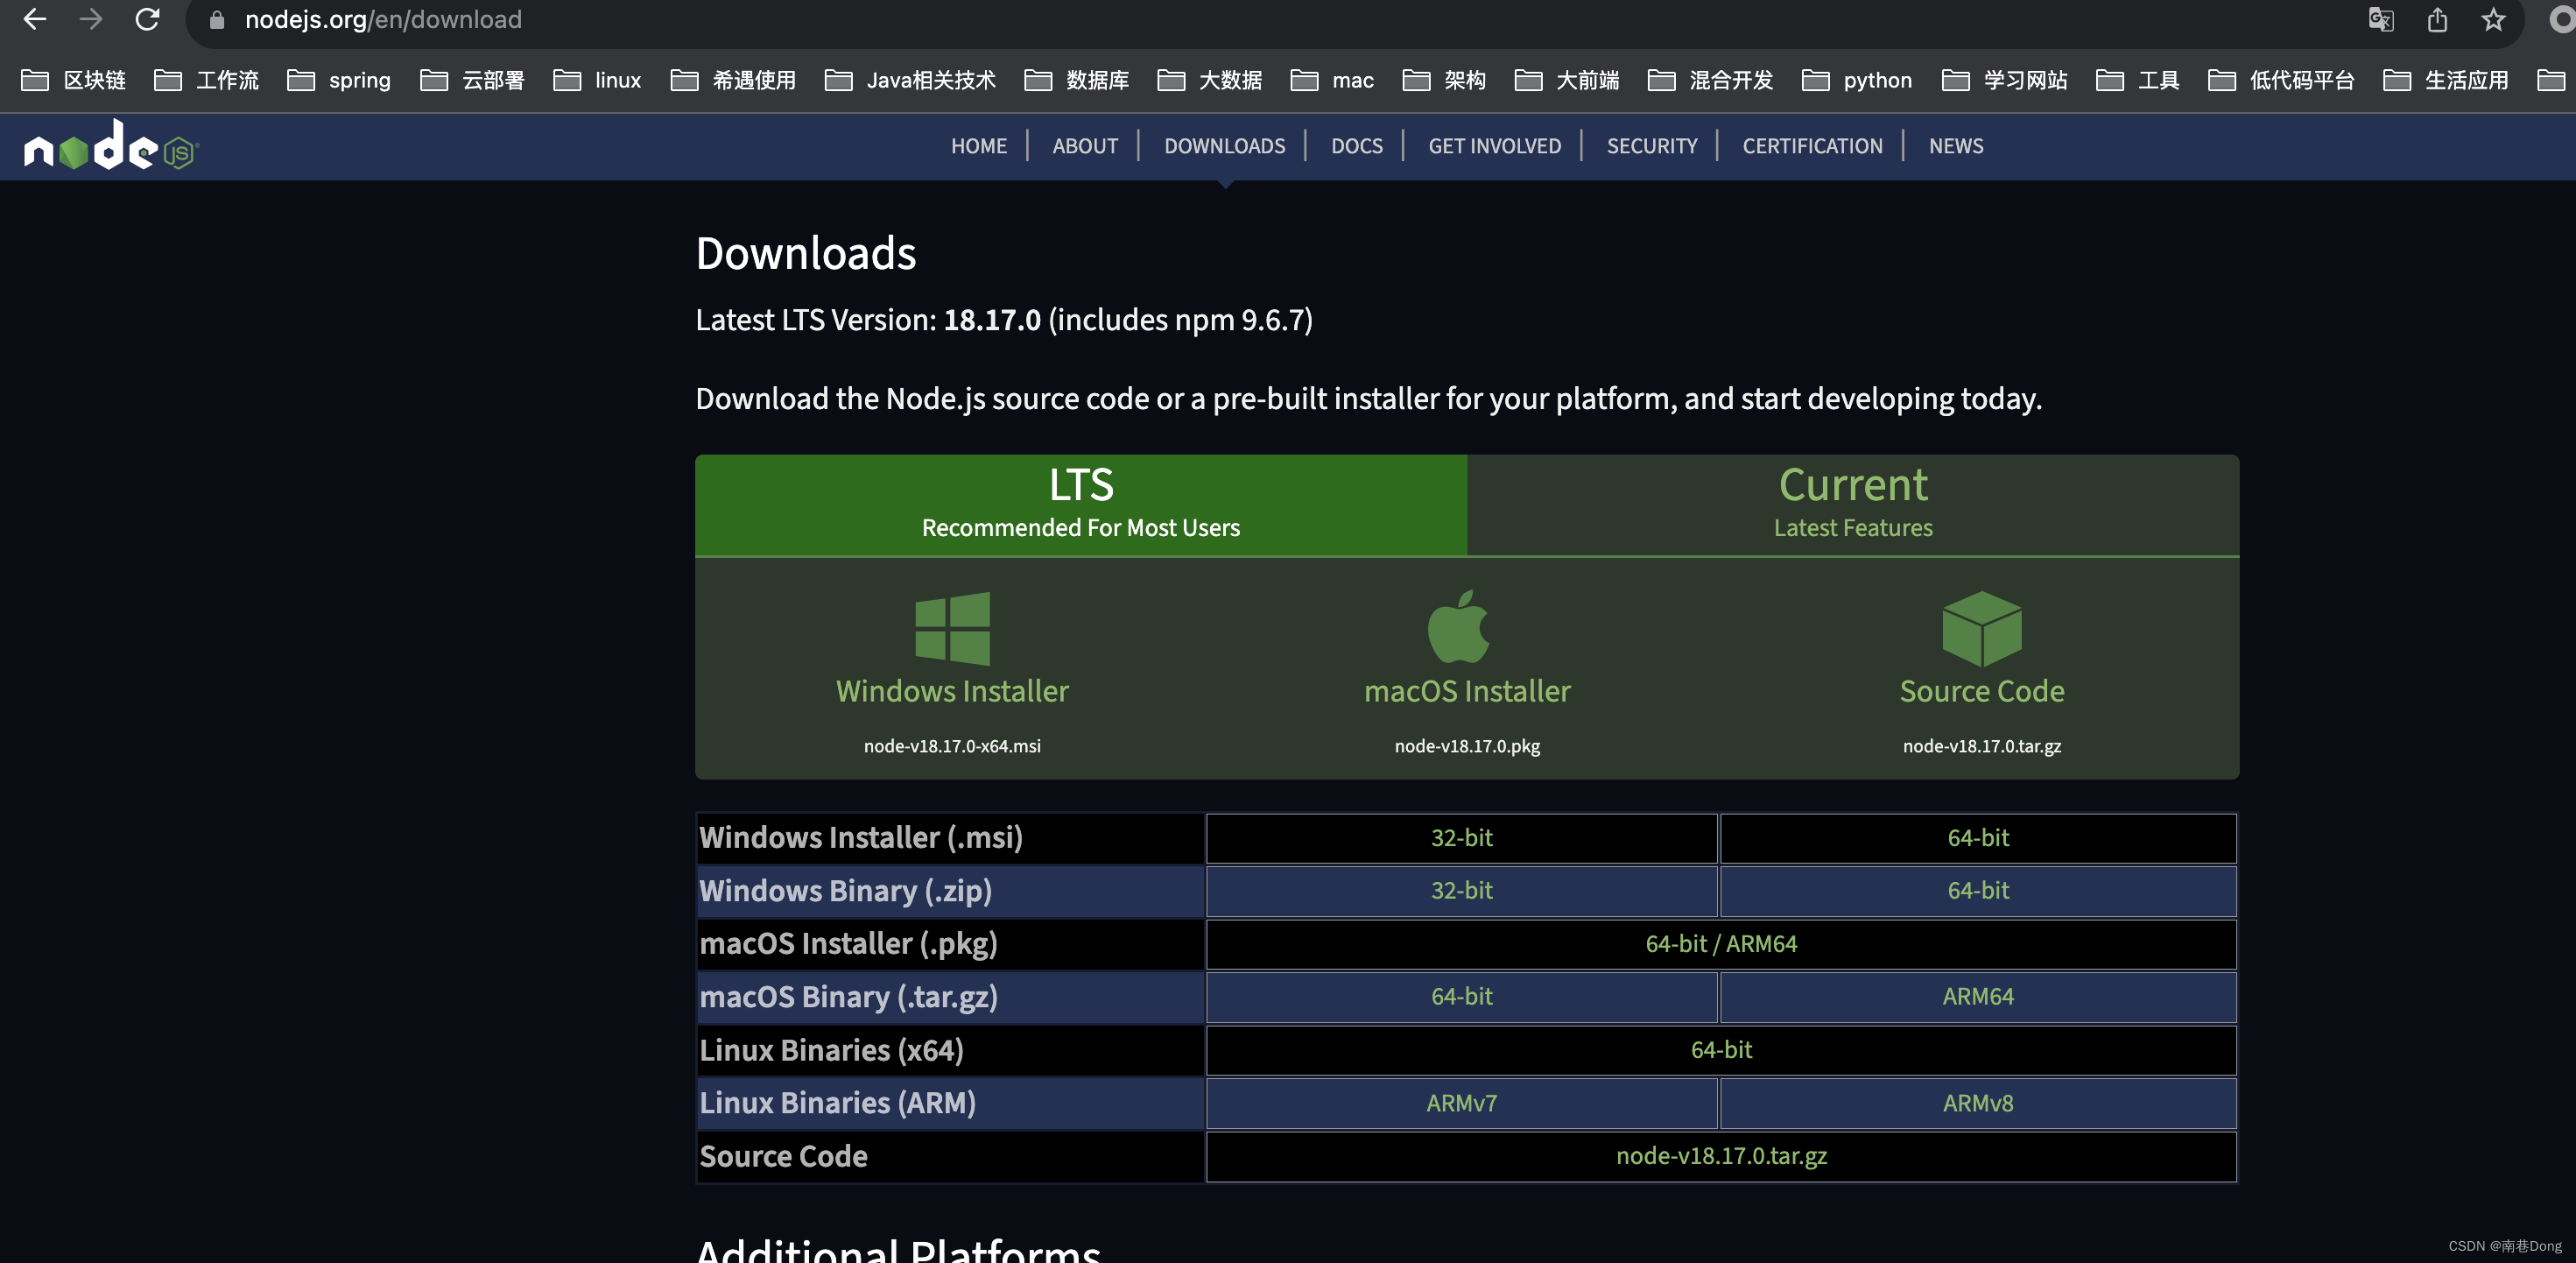Click the browser back arrow
Image resolution: width=2576 pixels, height=1263 pixels.
(x=35, y=19)
